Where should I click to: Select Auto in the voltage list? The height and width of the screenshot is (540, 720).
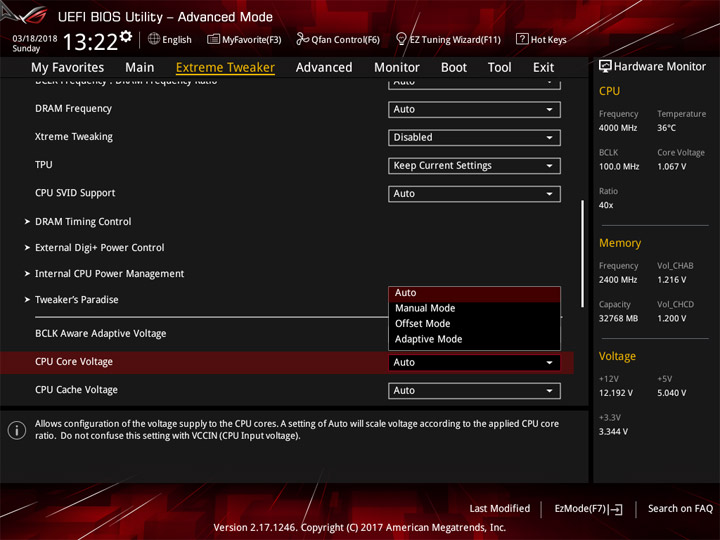(x=474, y=293)
